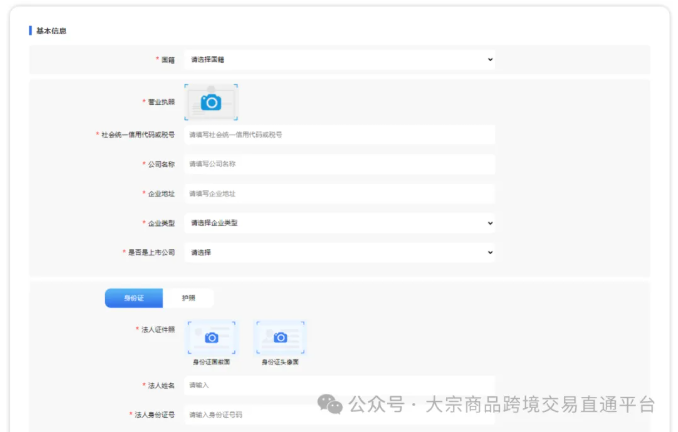Upload the 身份证头像面 photo

[x=280, y=338]
